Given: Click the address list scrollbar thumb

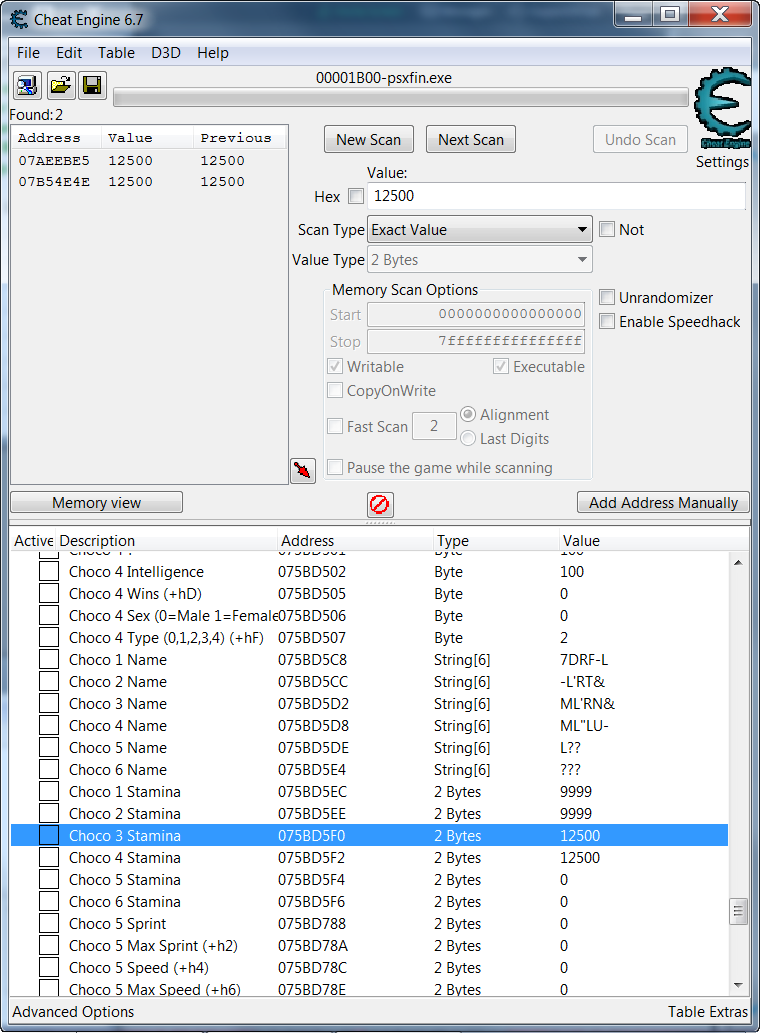Looking at the screenshot, I should coord(739,911).
